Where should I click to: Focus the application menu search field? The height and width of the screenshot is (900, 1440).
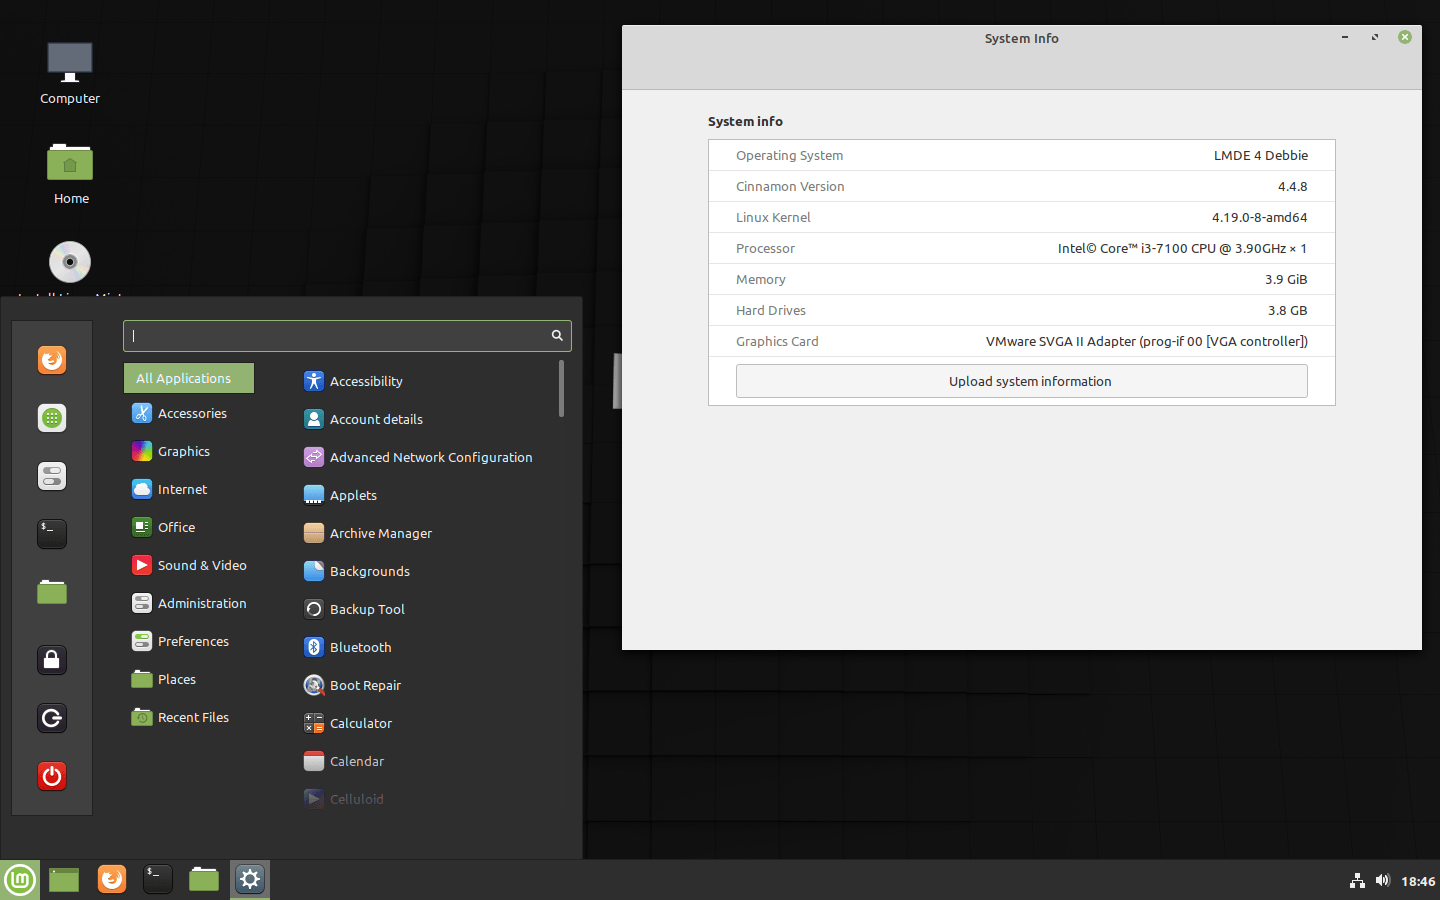(347, 336)
